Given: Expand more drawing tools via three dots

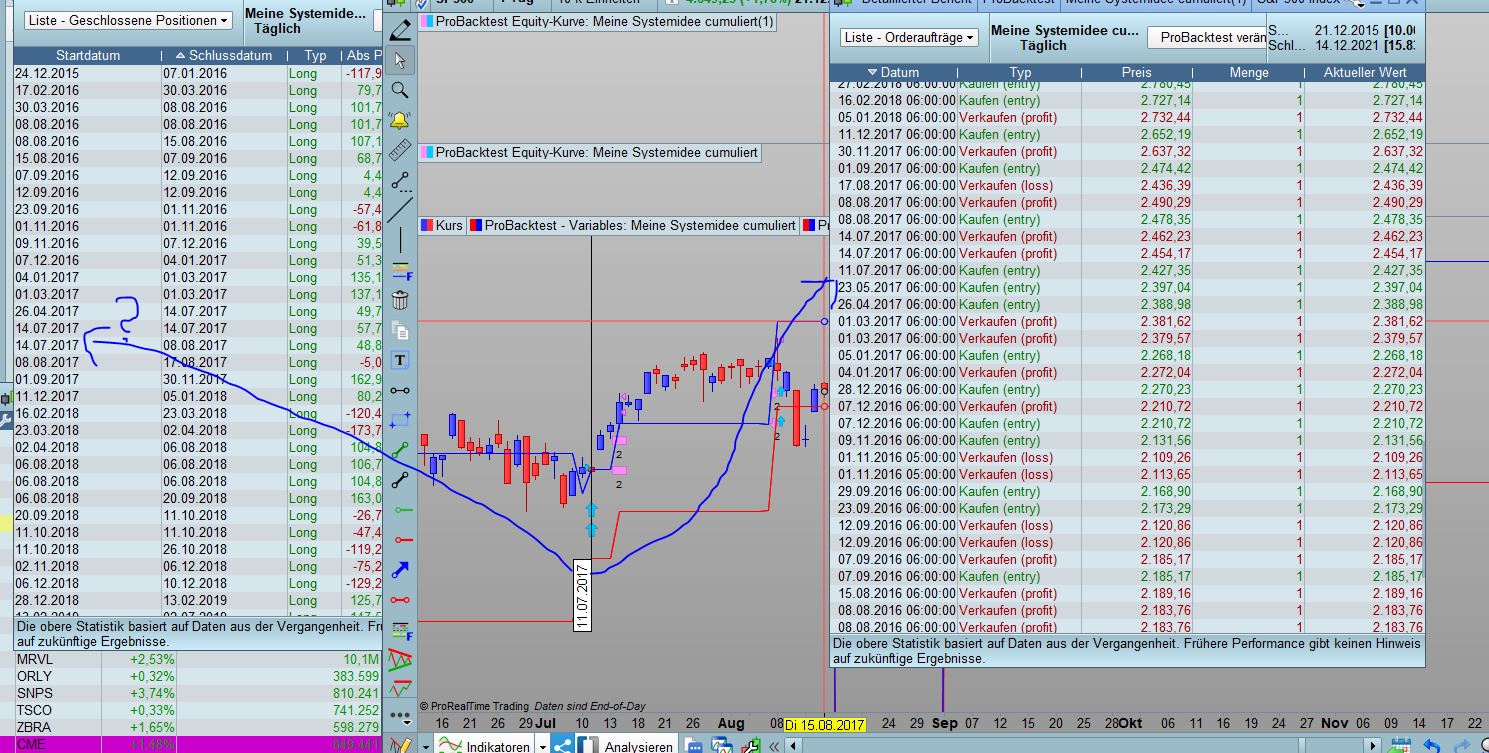Looking at the screenshot, I should pos(401,717).
